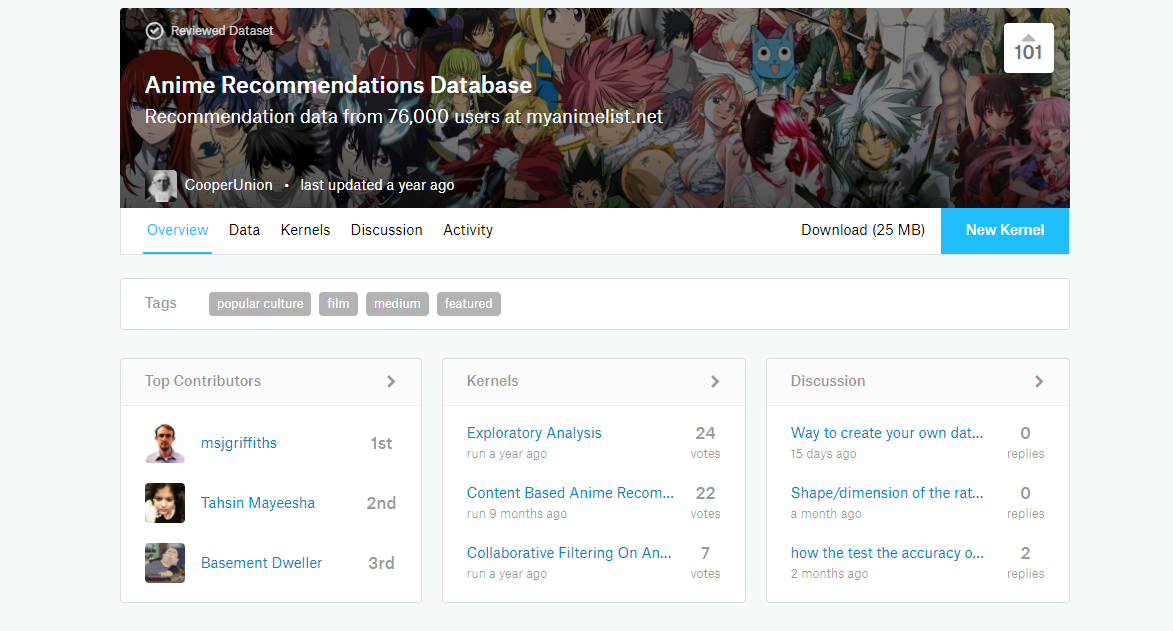Open CooperUnion's profile avatar
This screenshot has width=1173, height=631.
[161, 186]
